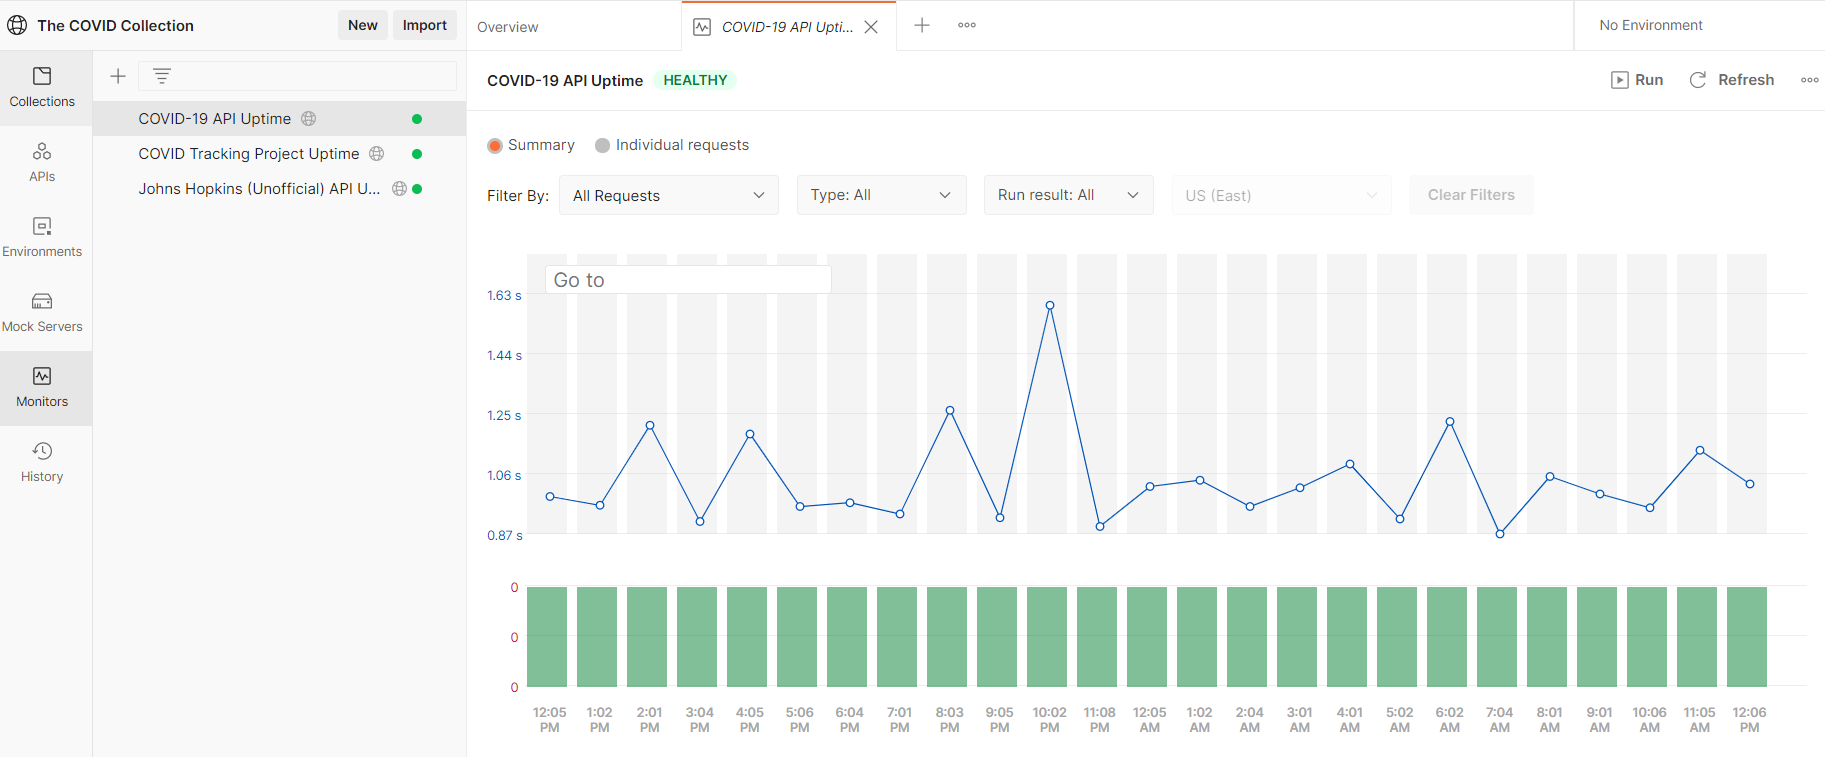Click globe icon next to COVID-19 API Uptime
This screenshot has height=757, width=1825.
[x=309, y=118]
